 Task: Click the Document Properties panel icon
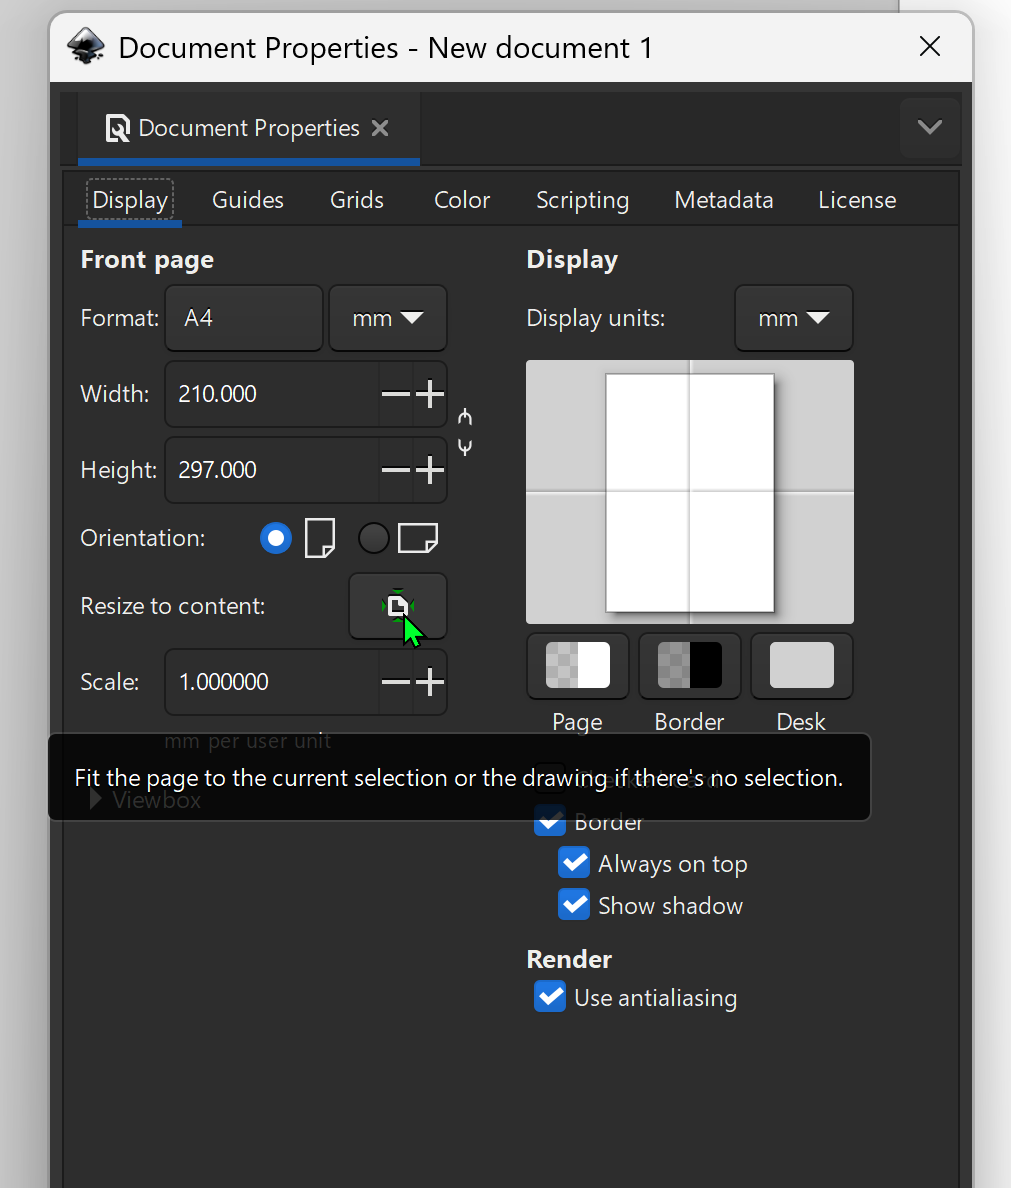click(x=117, y=128)
